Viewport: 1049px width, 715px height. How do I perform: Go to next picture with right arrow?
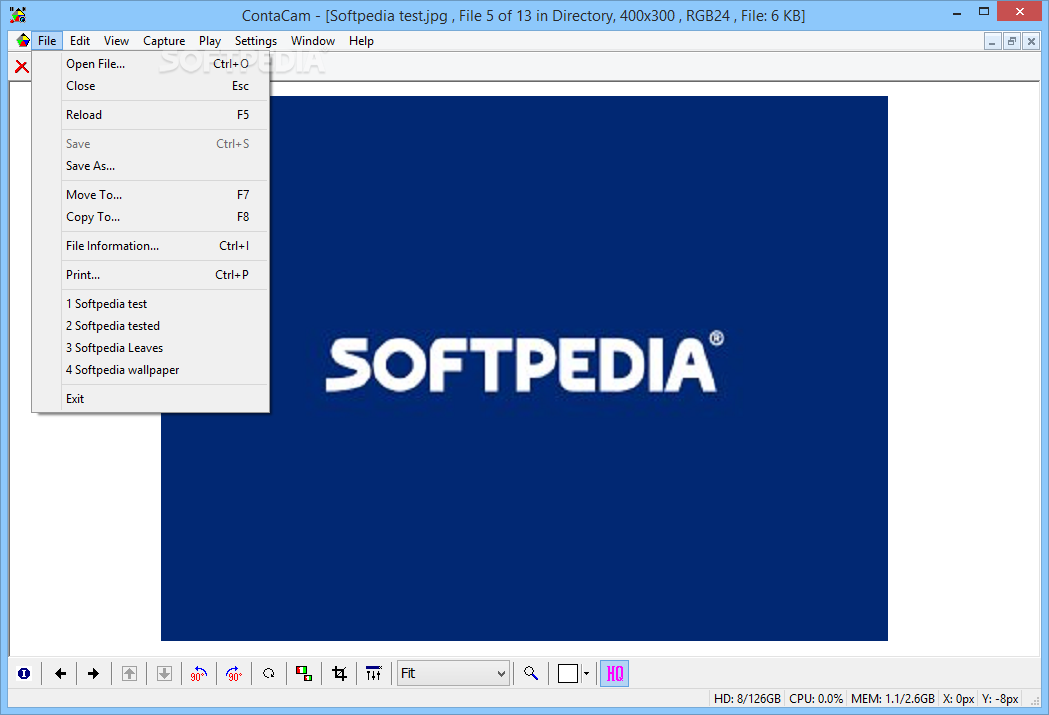(94, 674)
